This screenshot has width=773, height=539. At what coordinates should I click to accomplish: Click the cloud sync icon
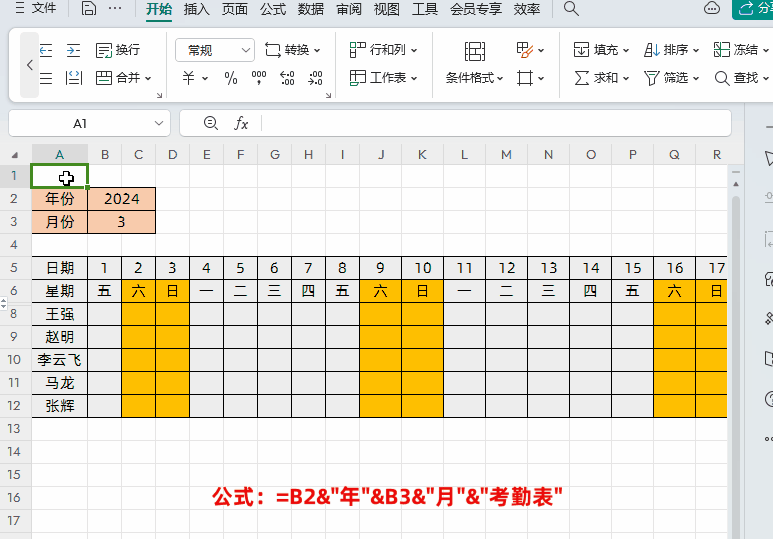(712, 8)
